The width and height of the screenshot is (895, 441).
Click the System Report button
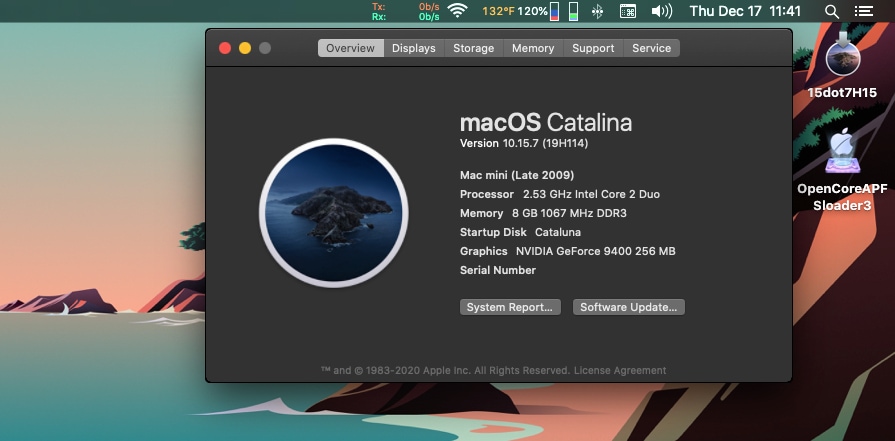coord(510,307)
